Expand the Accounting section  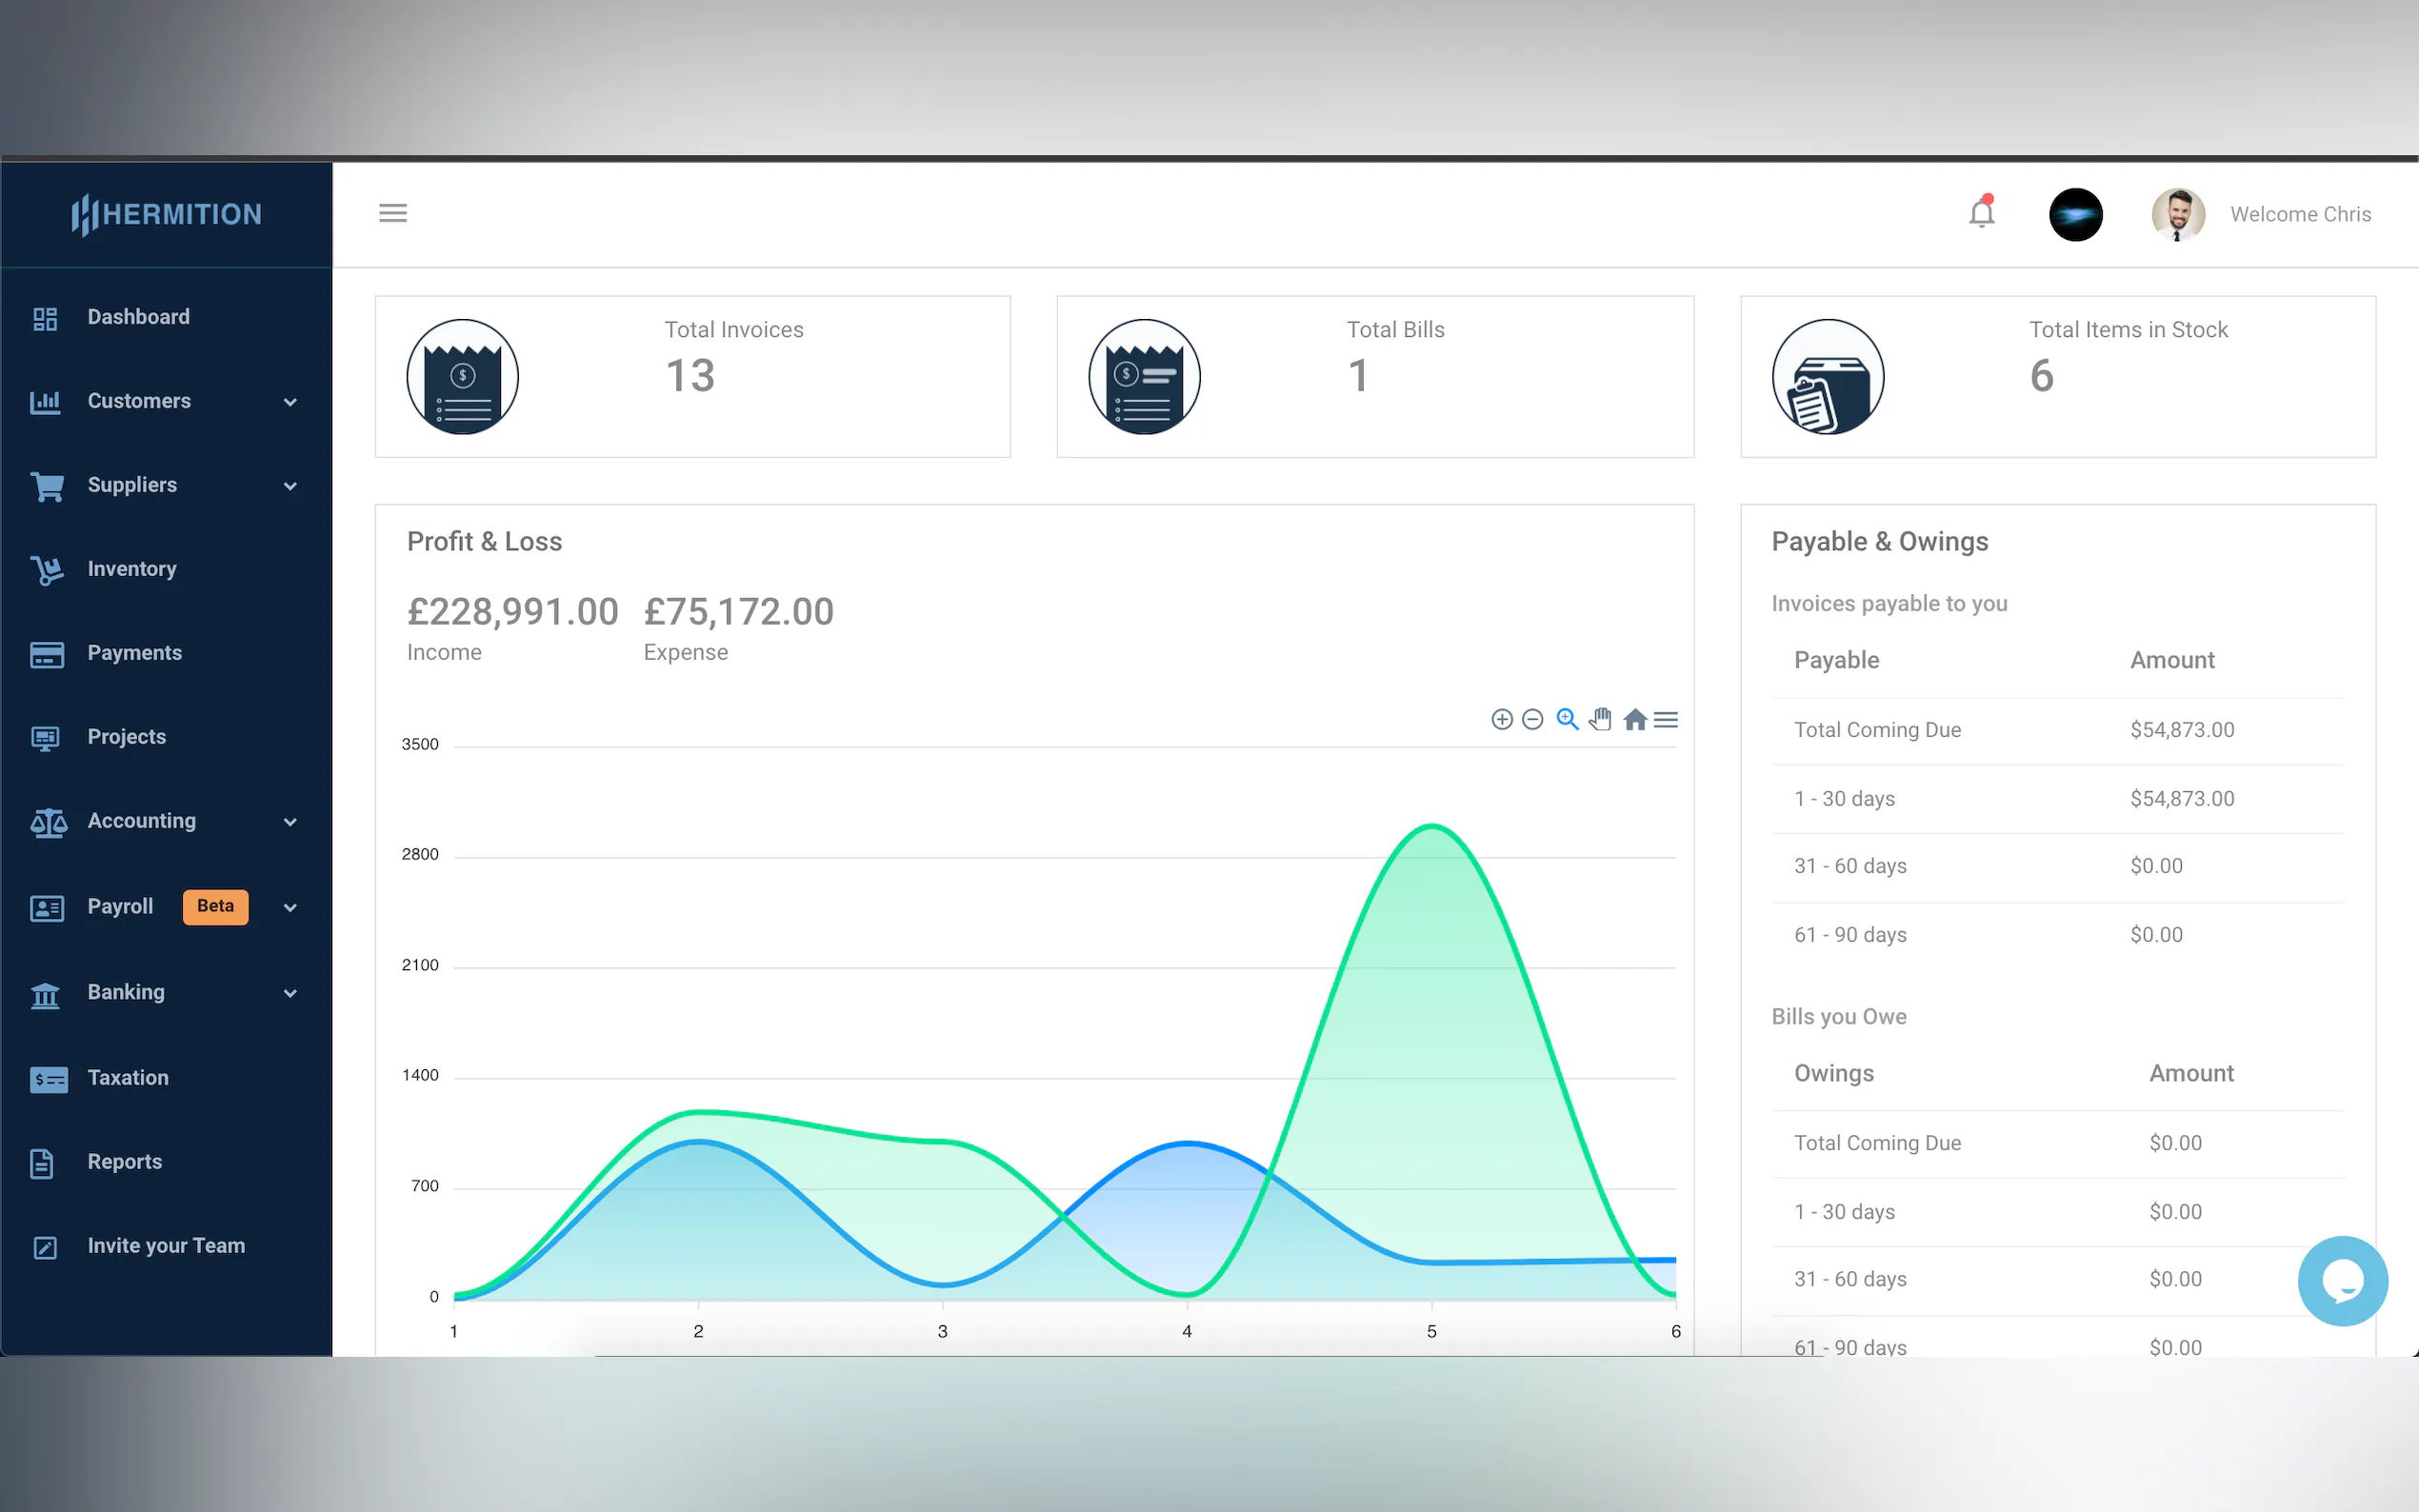(x=290, y=822)
